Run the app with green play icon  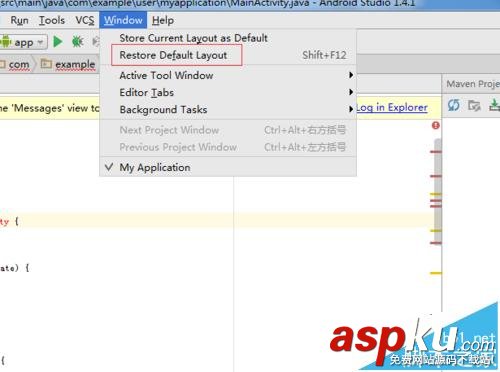click(58, 42)
